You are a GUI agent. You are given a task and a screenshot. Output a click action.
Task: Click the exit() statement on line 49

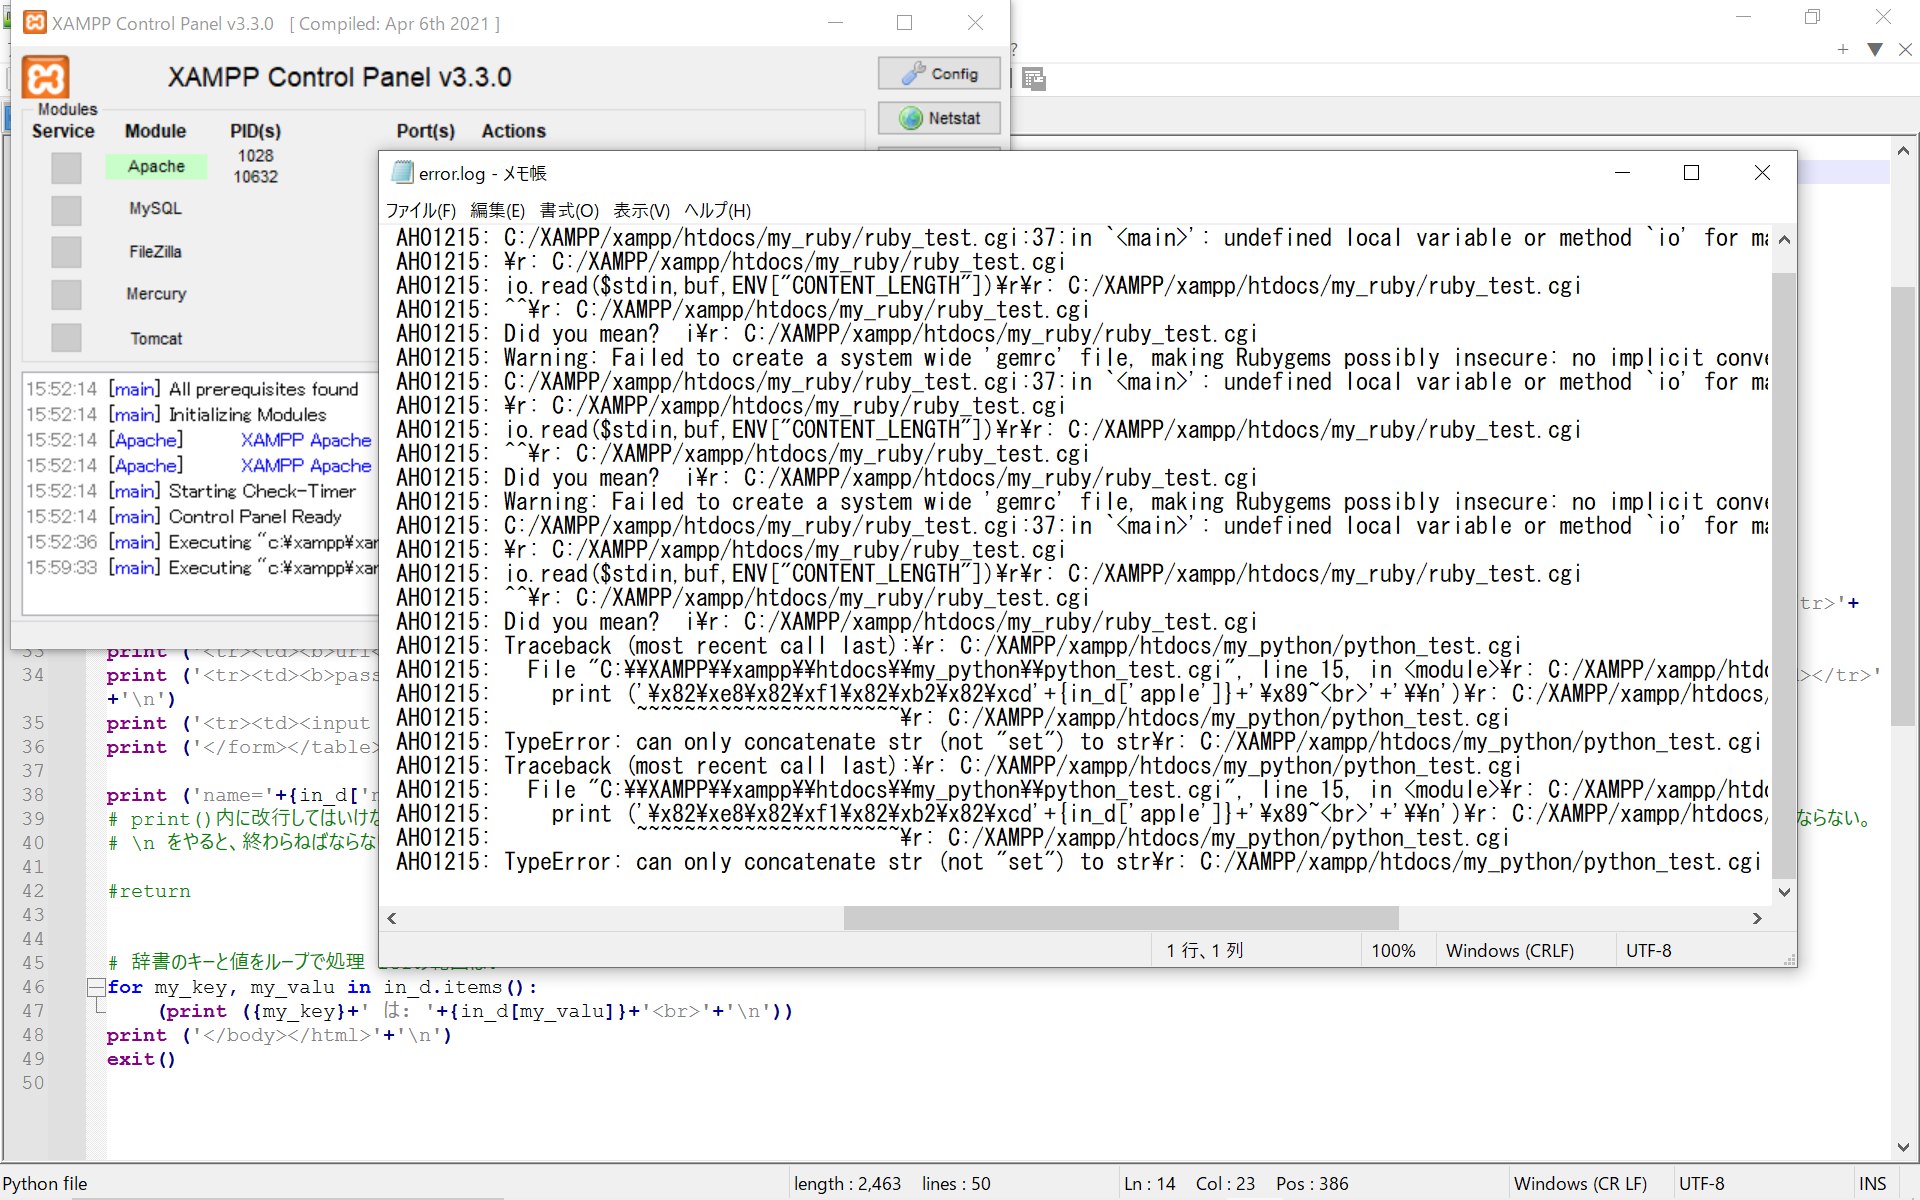click(141, 1059)
